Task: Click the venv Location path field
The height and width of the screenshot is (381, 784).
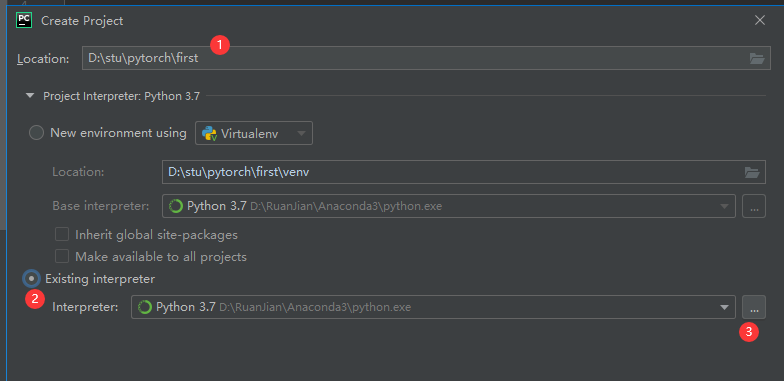Action: click(x=464, y=172)
